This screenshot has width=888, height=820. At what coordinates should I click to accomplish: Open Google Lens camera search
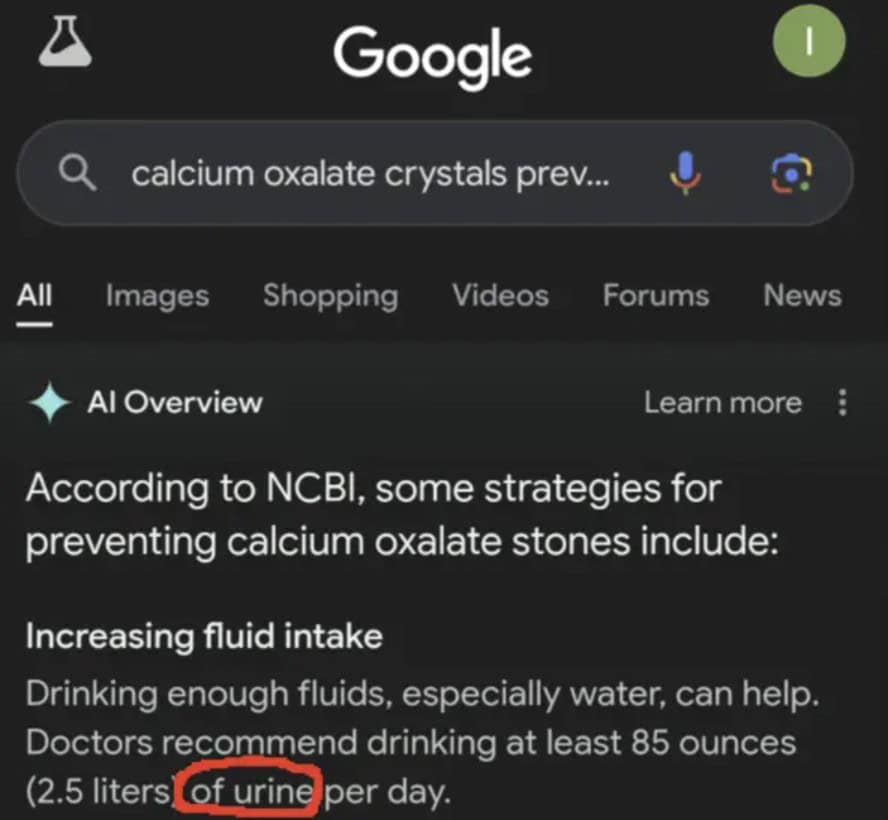(x=790, y=174)
